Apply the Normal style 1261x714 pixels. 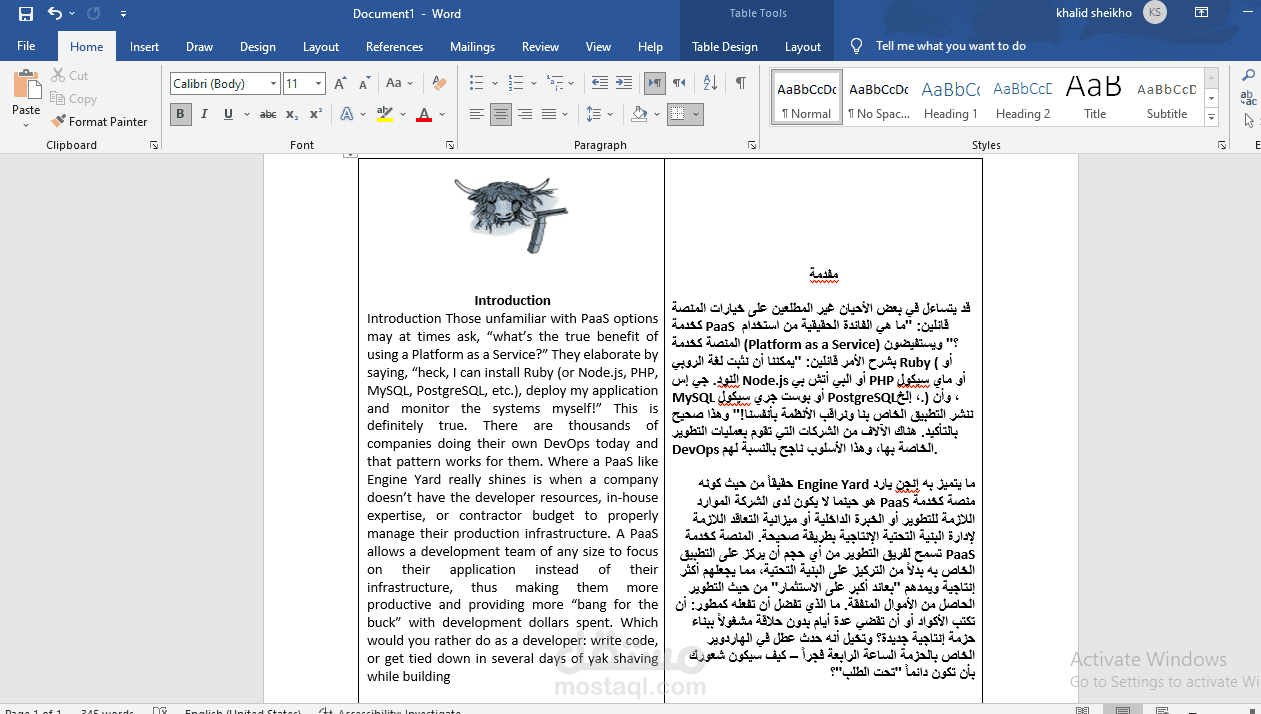pyautogui.click(x=806, y=97)
